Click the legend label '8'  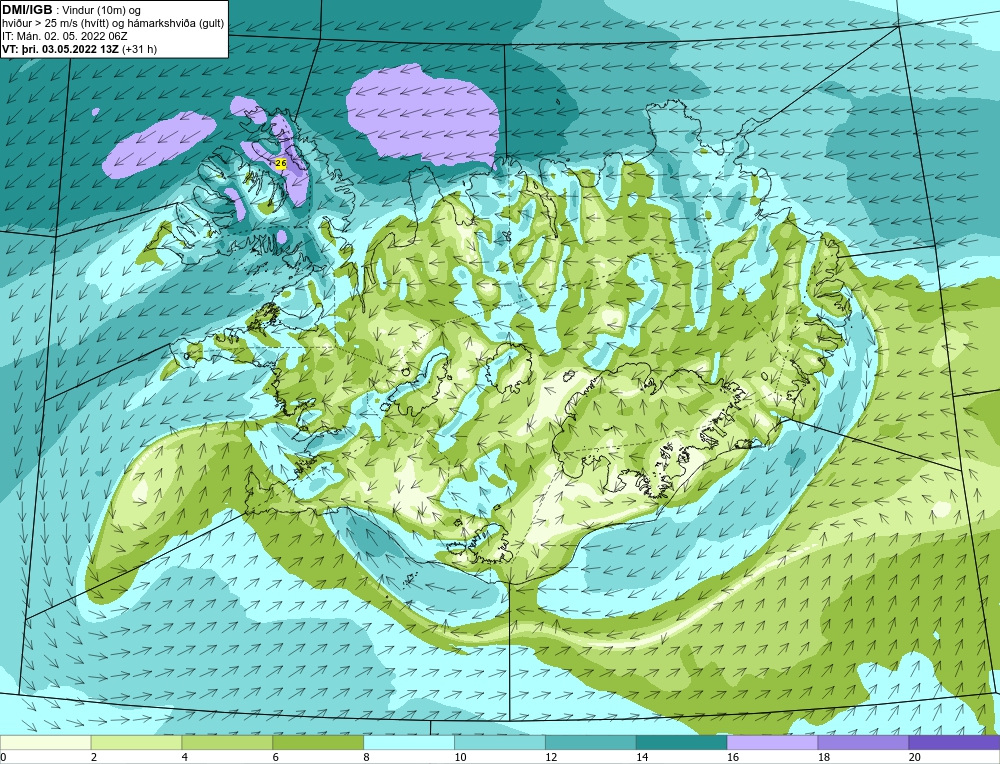coord(367,757)
